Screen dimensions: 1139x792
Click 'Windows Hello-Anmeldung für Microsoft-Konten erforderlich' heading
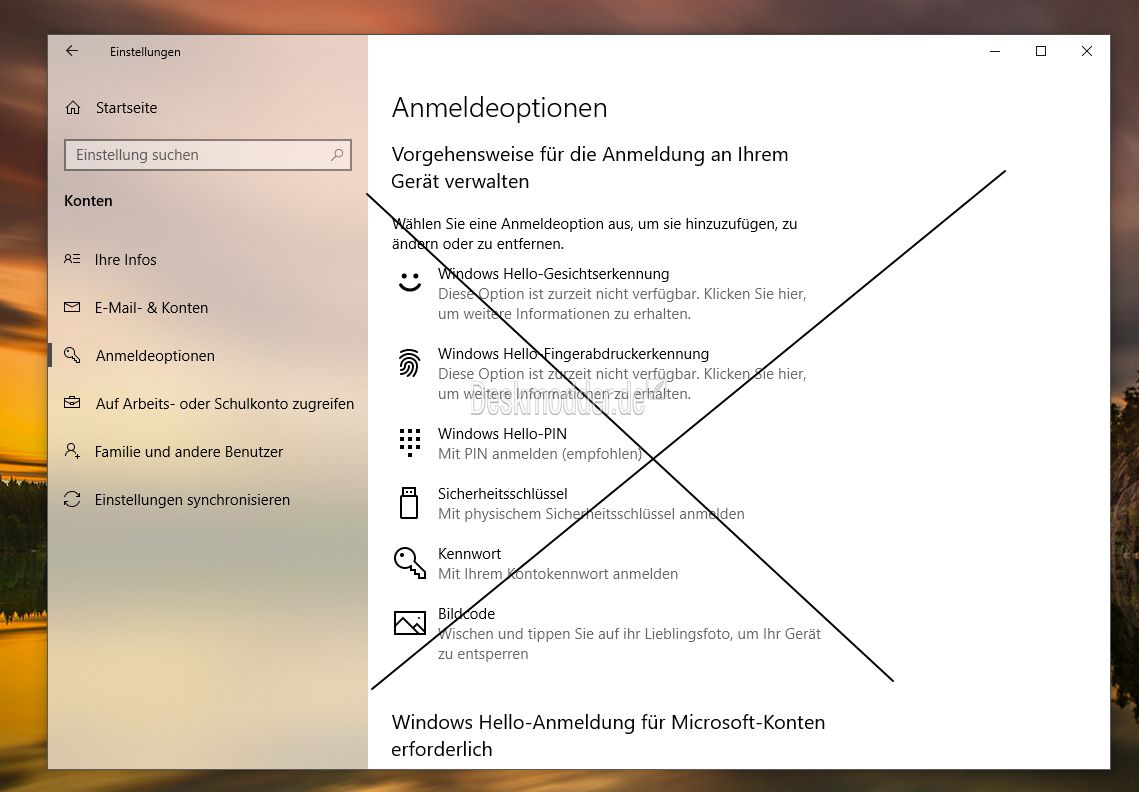[608, 735]
